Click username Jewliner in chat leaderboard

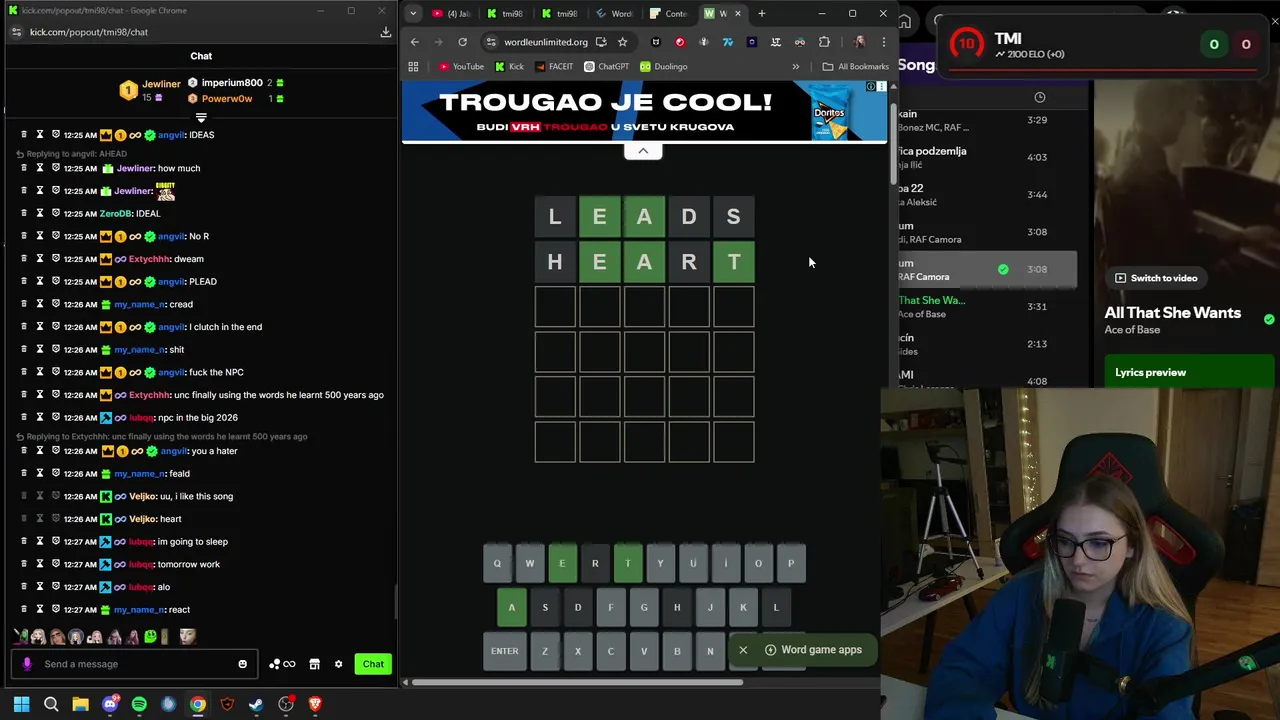pyautogui.click(x=161, y=84)
